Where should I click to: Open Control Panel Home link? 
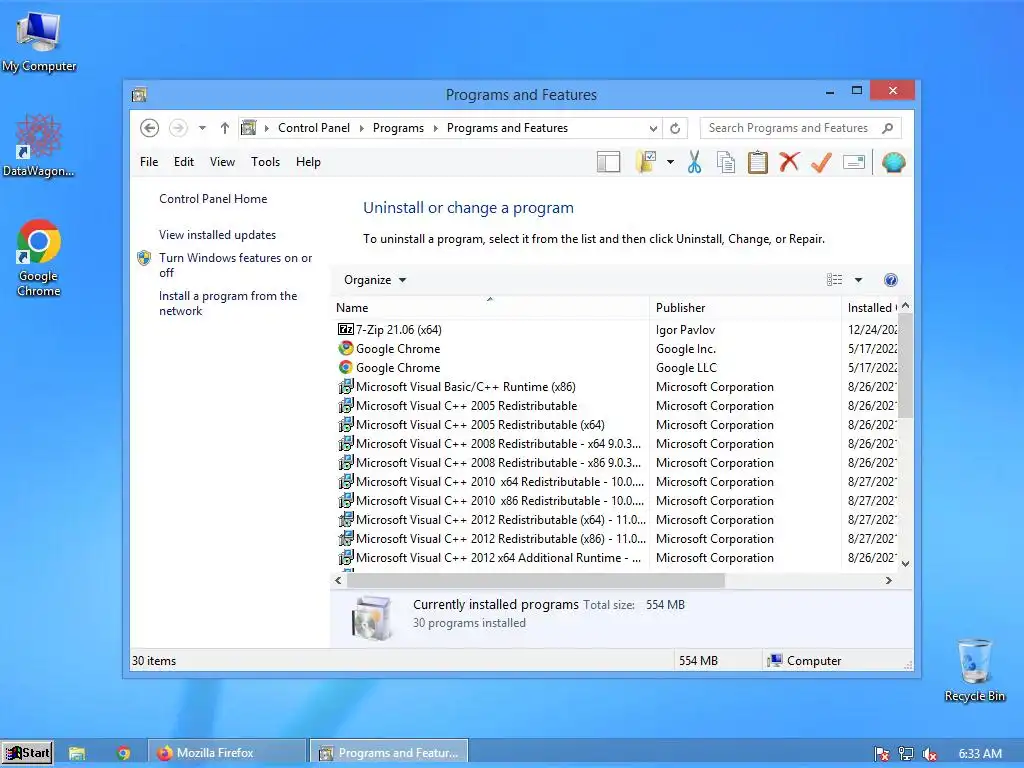[x=213, y=199]
